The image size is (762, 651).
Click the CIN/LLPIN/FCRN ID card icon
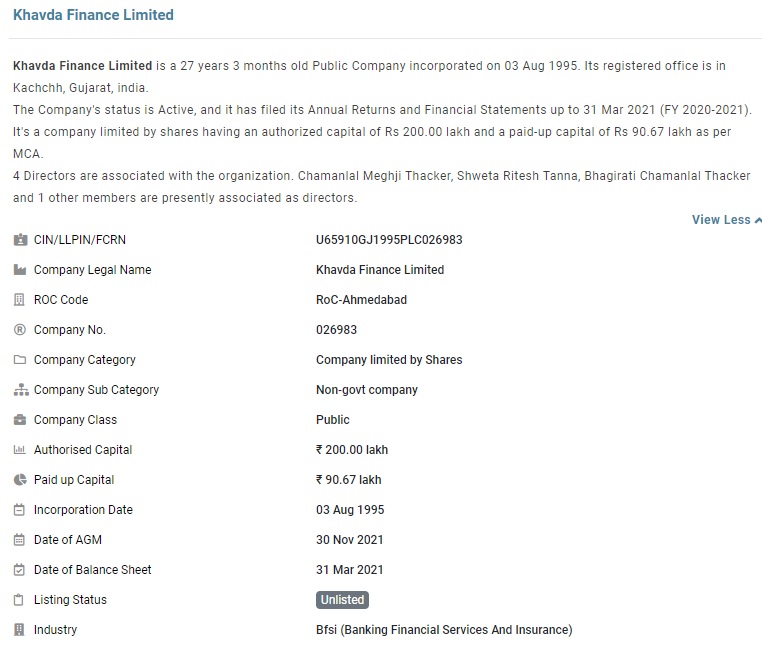click(x=20, y=240)
